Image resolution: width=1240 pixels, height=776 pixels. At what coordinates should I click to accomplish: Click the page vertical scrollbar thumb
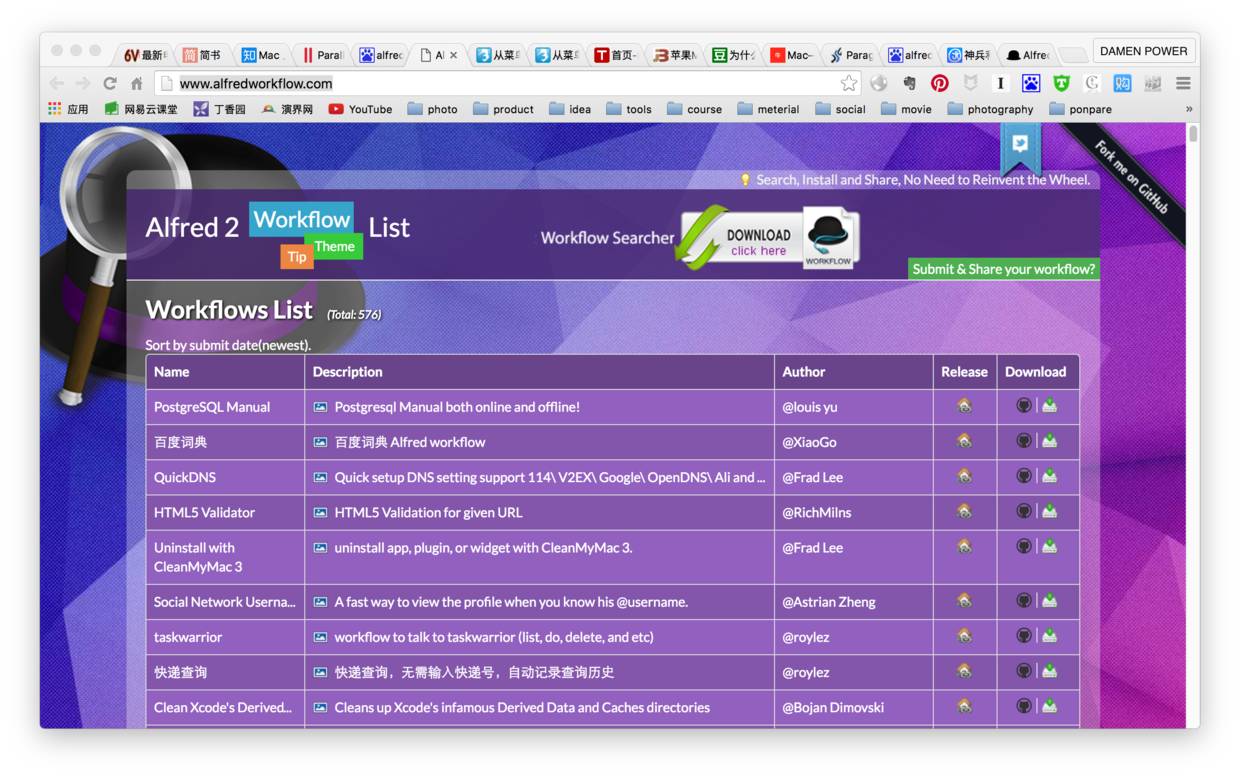pos(1192,134)
